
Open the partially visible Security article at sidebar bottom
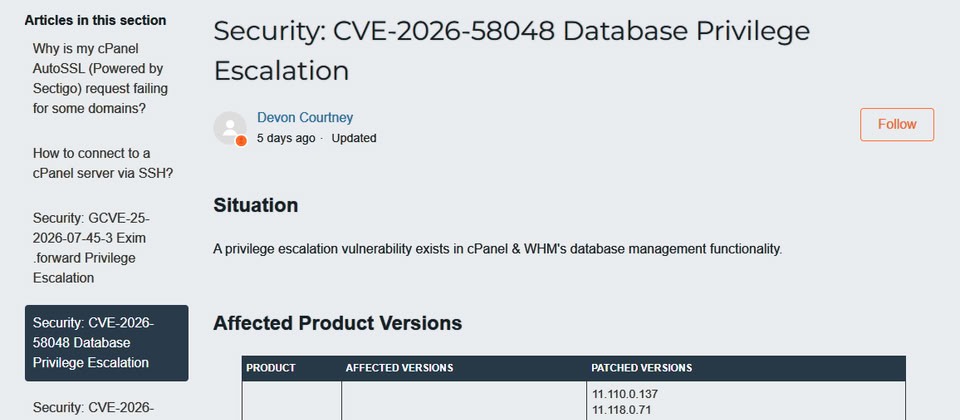[93, 407]
